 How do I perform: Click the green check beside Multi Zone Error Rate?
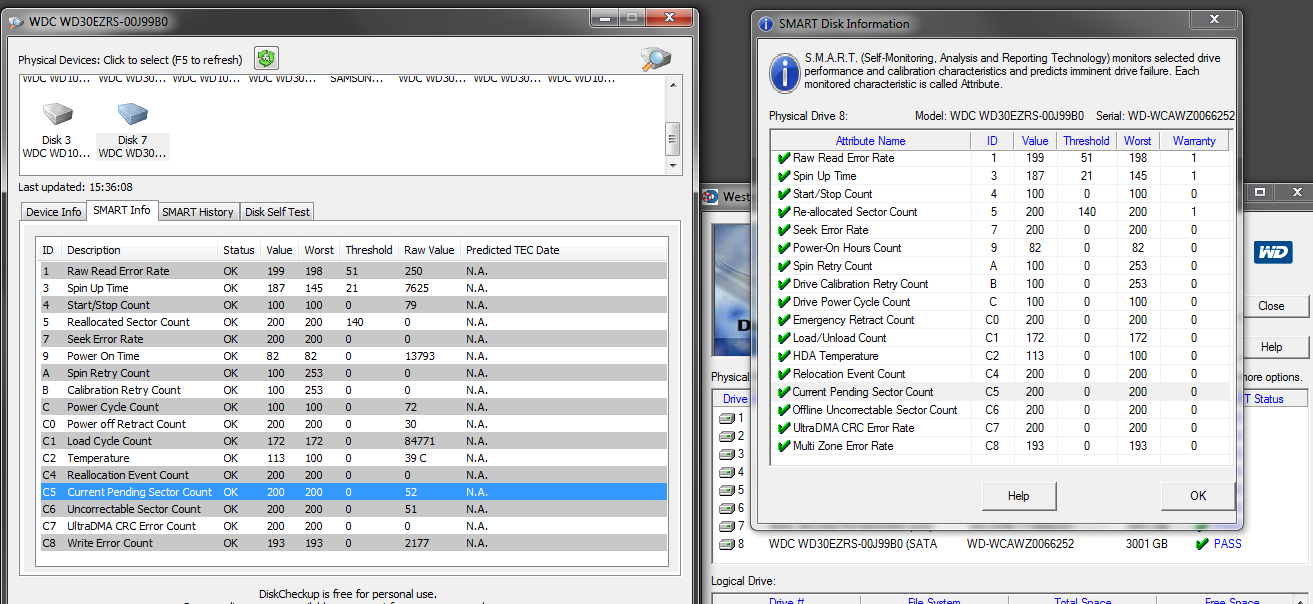pyautogui.click(x=783, y=446)
